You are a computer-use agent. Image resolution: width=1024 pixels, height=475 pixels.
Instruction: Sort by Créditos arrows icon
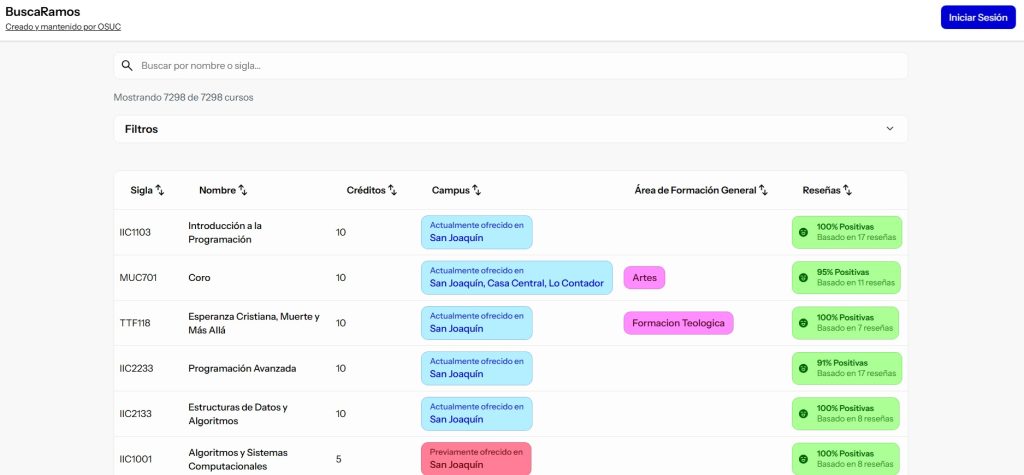click(x=392, y=190)
